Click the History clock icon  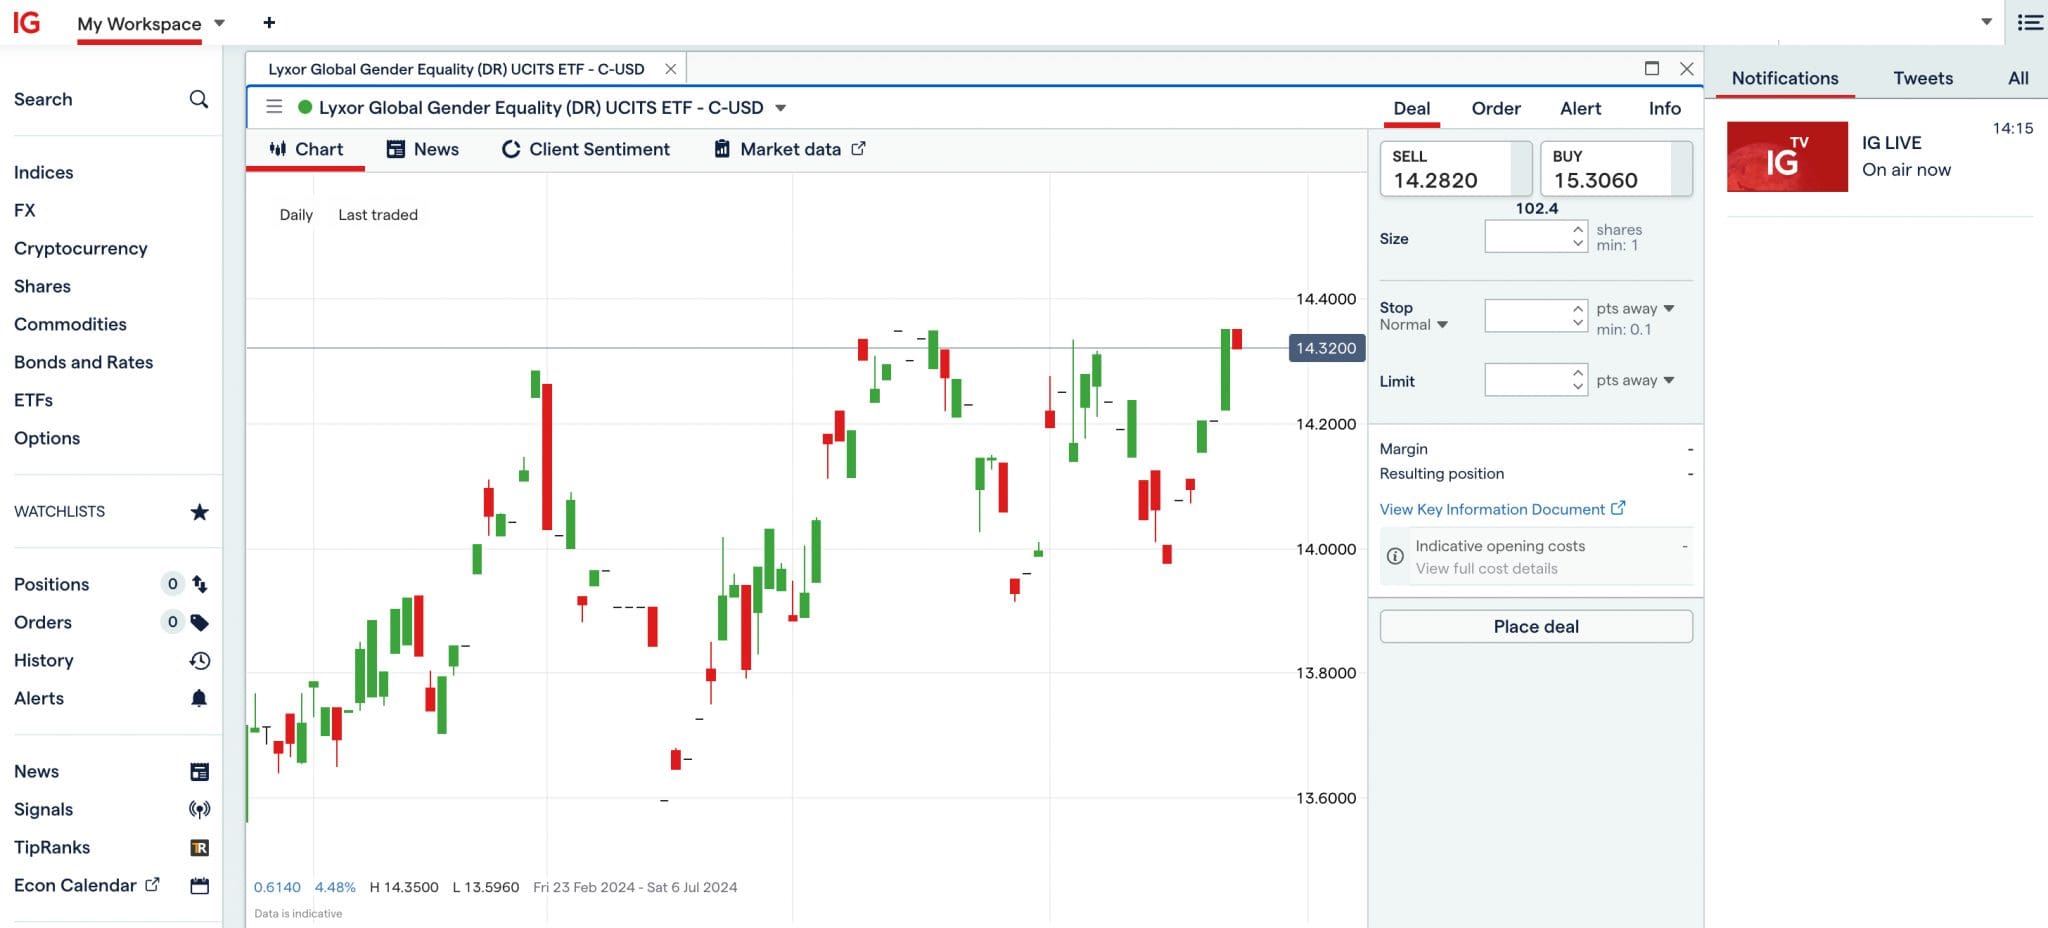click(200, 660)
